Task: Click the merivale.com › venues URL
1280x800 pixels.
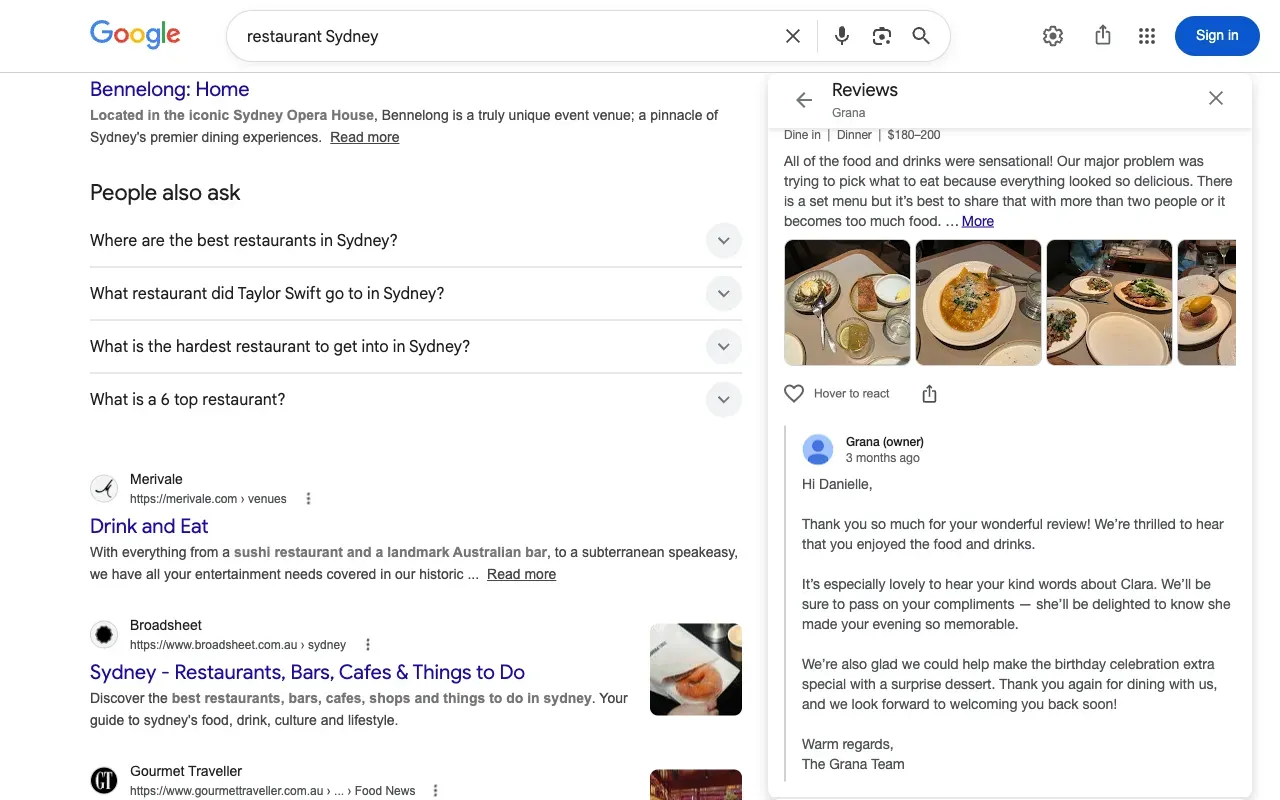Action: pyautogui.click(x=208, y=499)
